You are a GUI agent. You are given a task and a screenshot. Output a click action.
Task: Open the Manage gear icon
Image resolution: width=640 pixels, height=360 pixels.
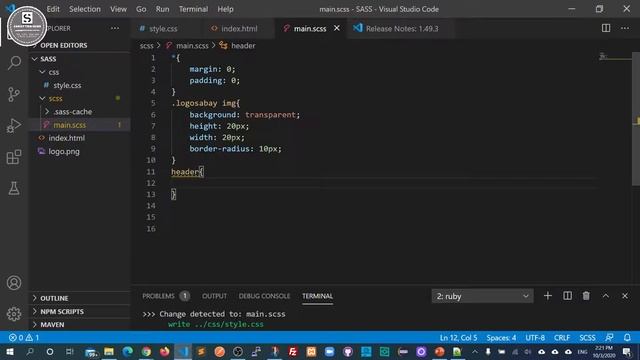point(14,314)
